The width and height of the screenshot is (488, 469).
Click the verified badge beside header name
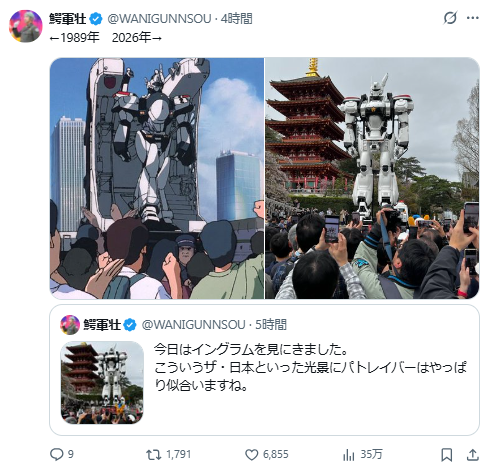pos(96,19)
